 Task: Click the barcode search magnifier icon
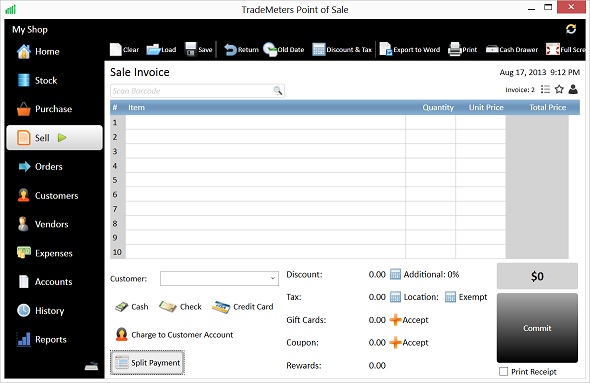pos(278,91)
